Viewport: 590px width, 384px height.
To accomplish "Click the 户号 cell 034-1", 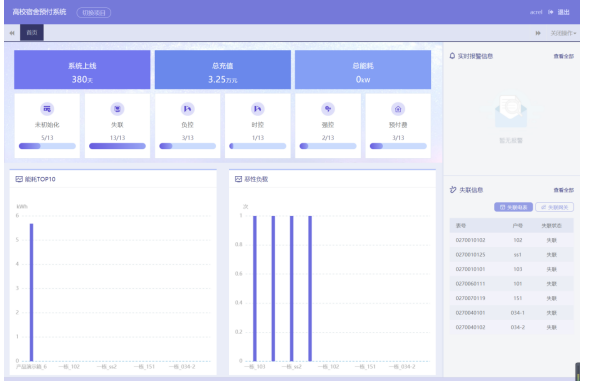I will tap(518, 313).
